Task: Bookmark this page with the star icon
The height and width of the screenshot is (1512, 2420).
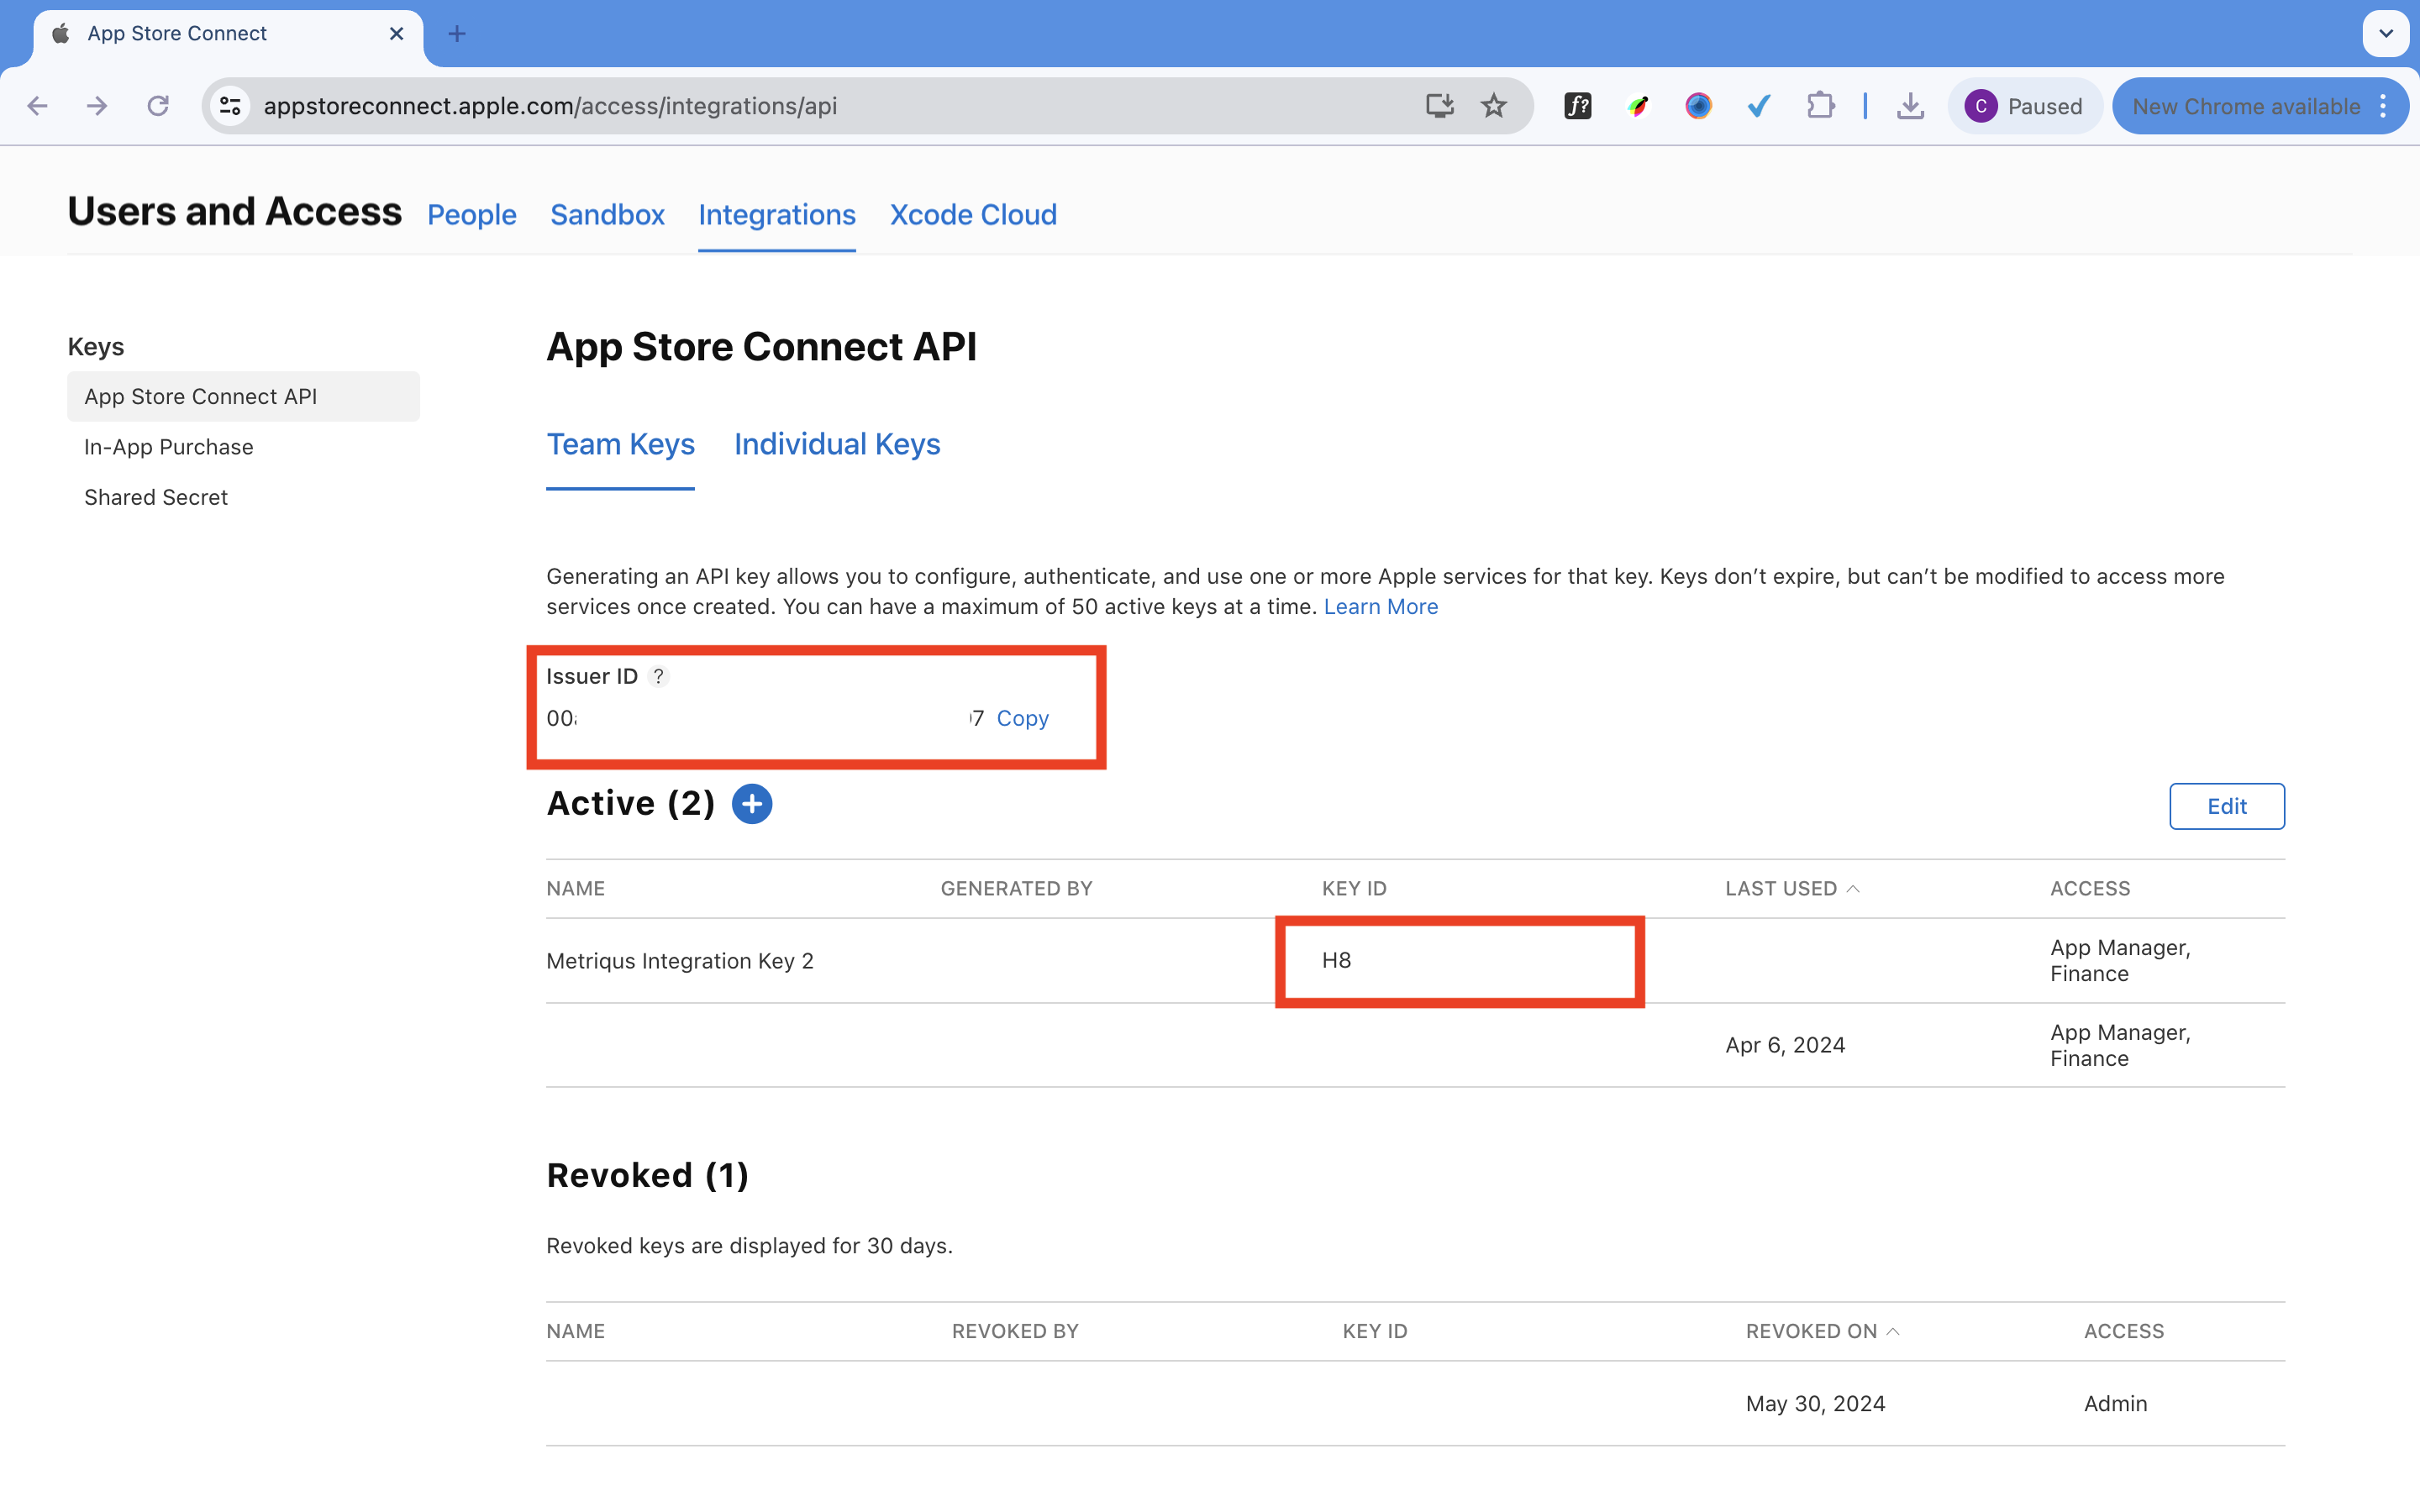Action: point(1494,105)
